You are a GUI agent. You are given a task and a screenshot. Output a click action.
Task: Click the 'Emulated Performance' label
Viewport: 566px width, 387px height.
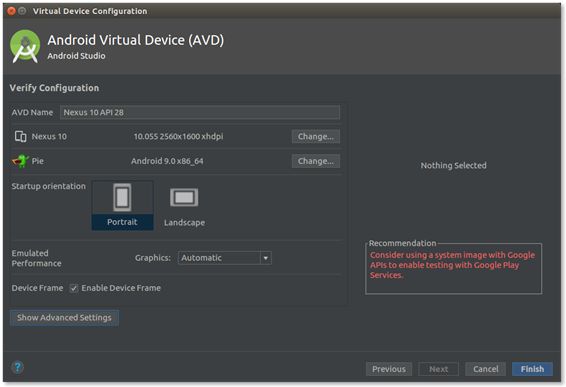36,258
